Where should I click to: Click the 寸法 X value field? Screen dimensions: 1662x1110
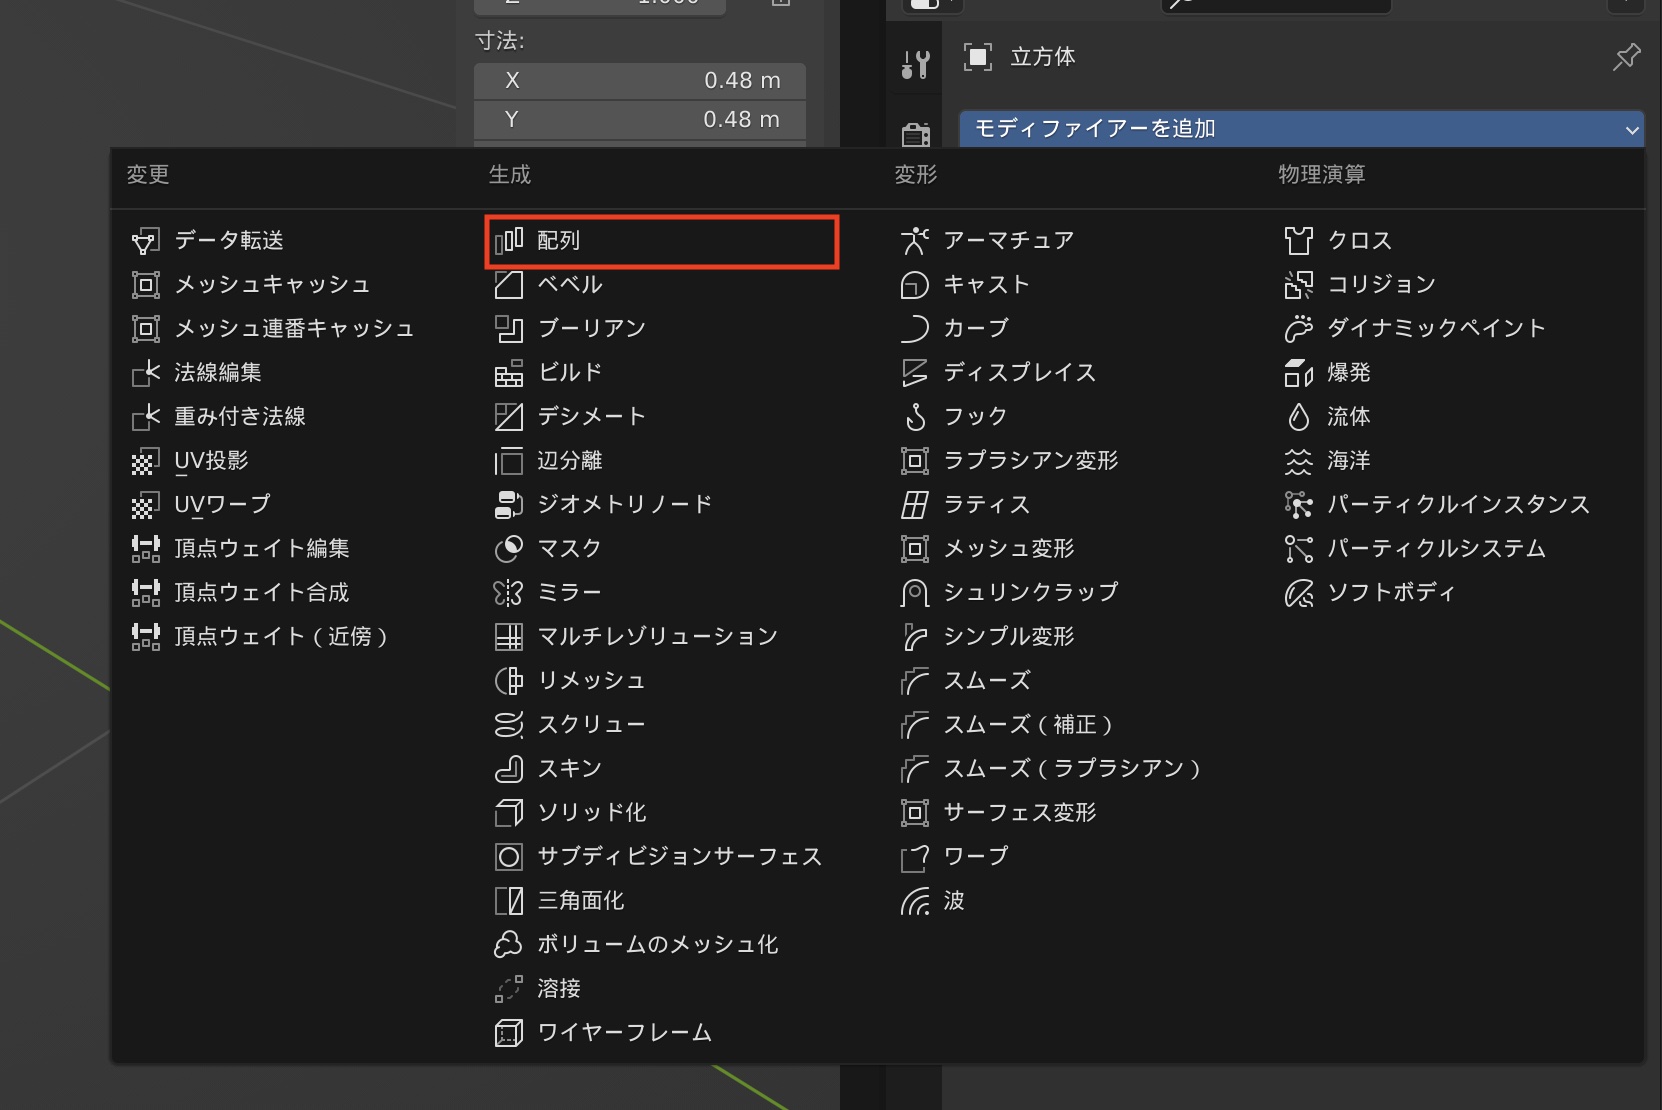[x=640, y=81]
